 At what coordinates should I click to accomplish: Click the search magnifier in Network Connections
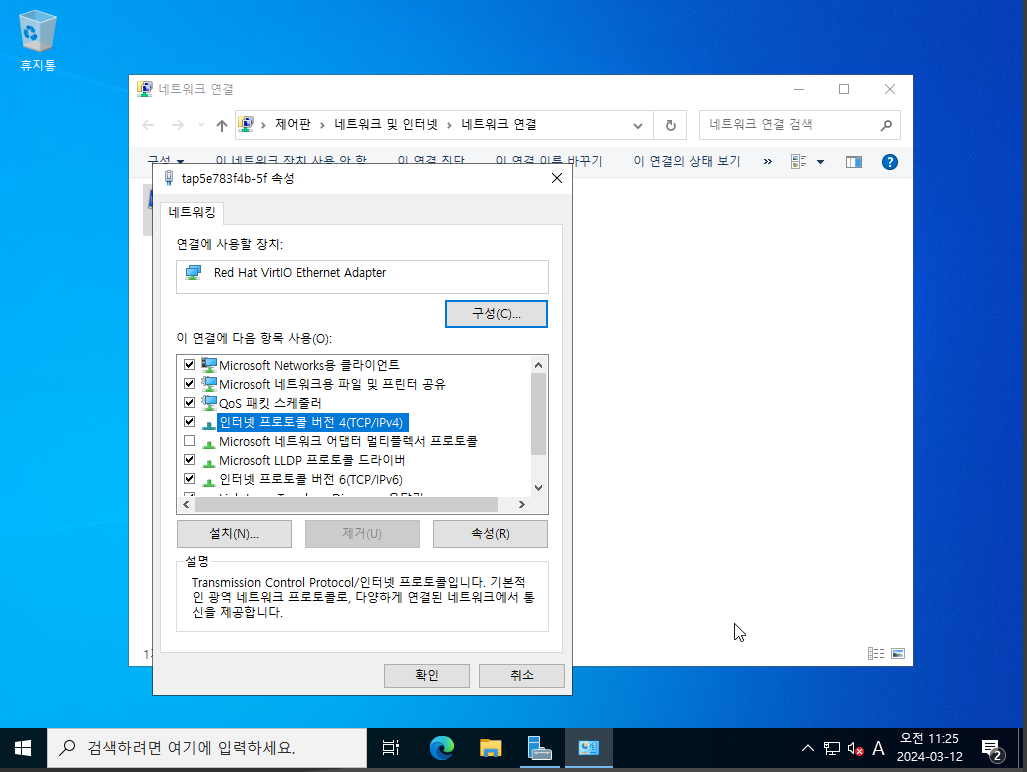[x=886, y=125]
